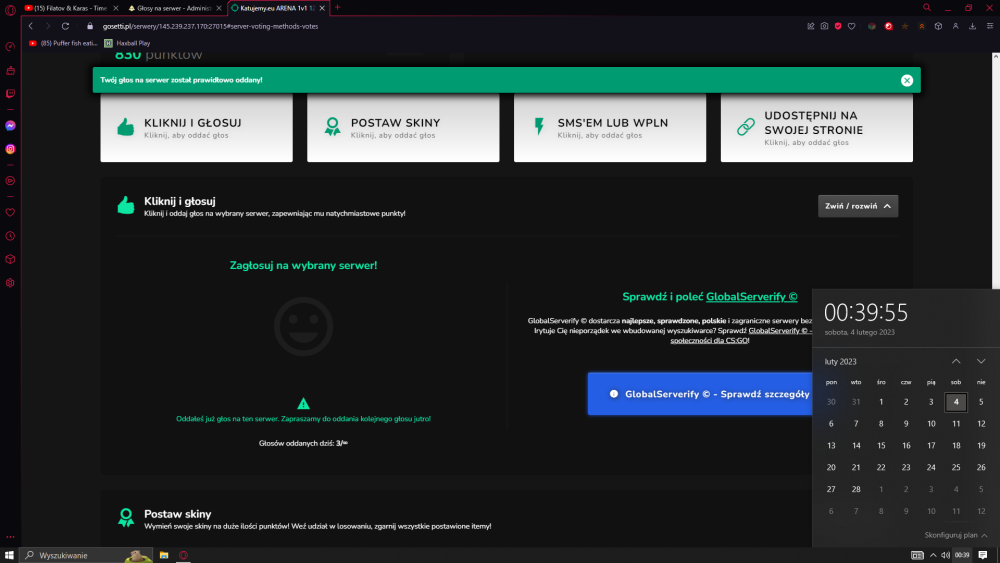The image size is (1000, 563).
Task: Open Puffer fish bookmark
Action: pos(62,43)
